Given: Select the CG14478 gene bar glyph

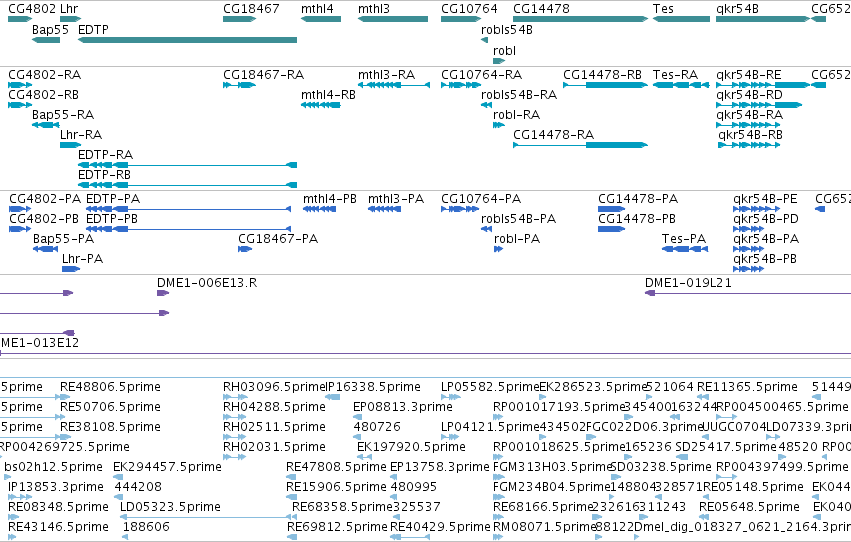Looking at the screenshot, I should click(580, 19).
